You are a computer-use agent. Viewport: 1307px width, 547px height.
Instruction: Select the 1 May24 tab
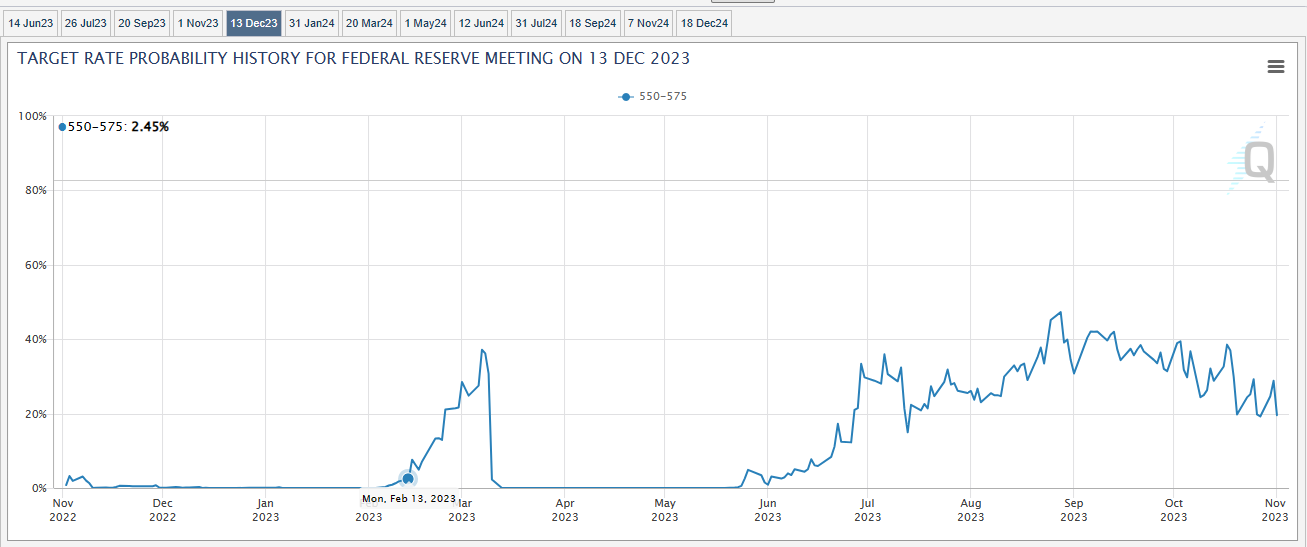point(426,23)
